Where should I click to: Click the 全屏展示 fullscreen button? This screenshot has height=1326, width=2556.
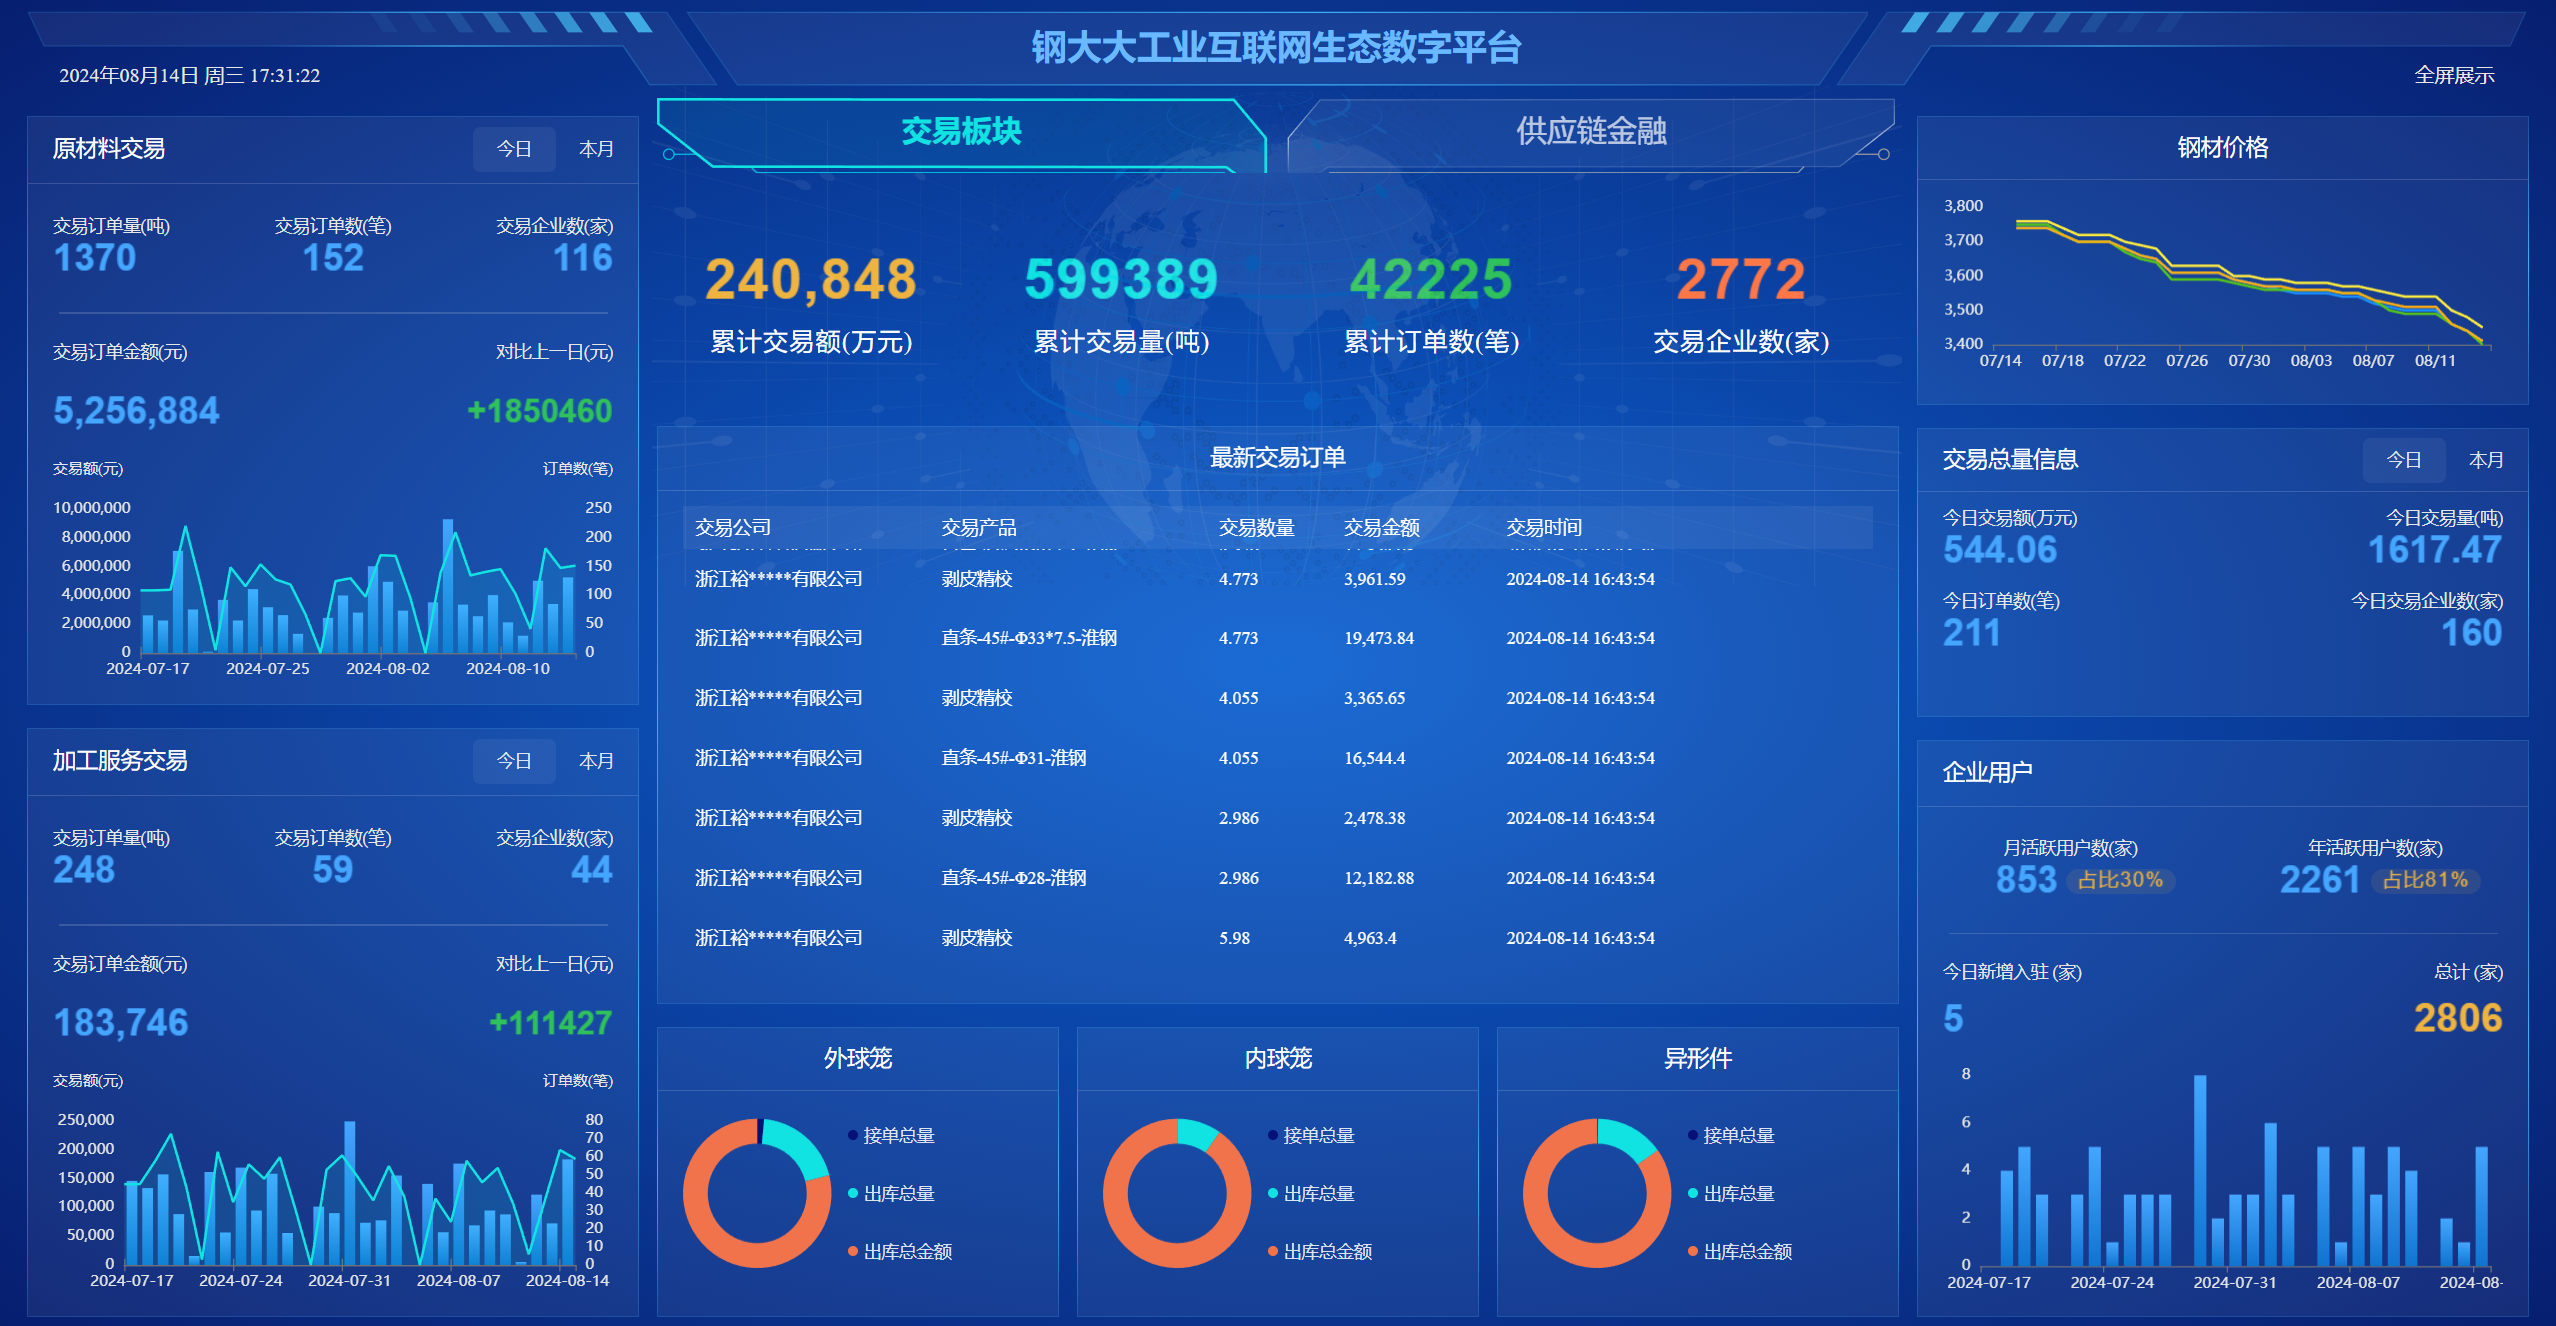(x=2453, y=75)
